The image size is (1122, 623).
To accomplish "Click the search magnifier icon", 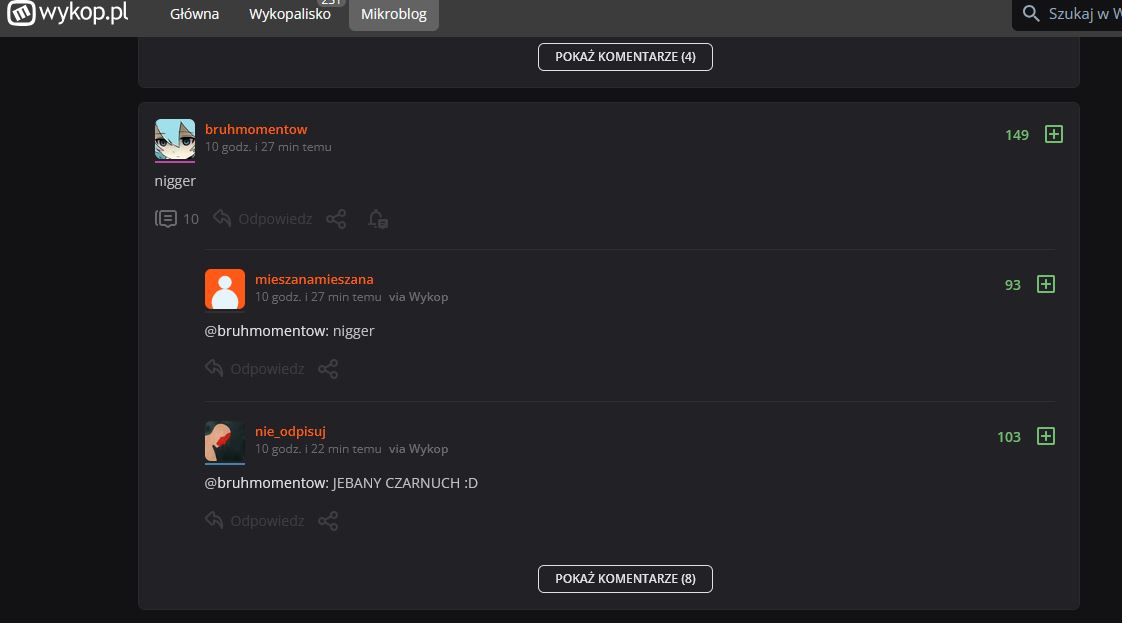I will click(x=1031, y=14).
